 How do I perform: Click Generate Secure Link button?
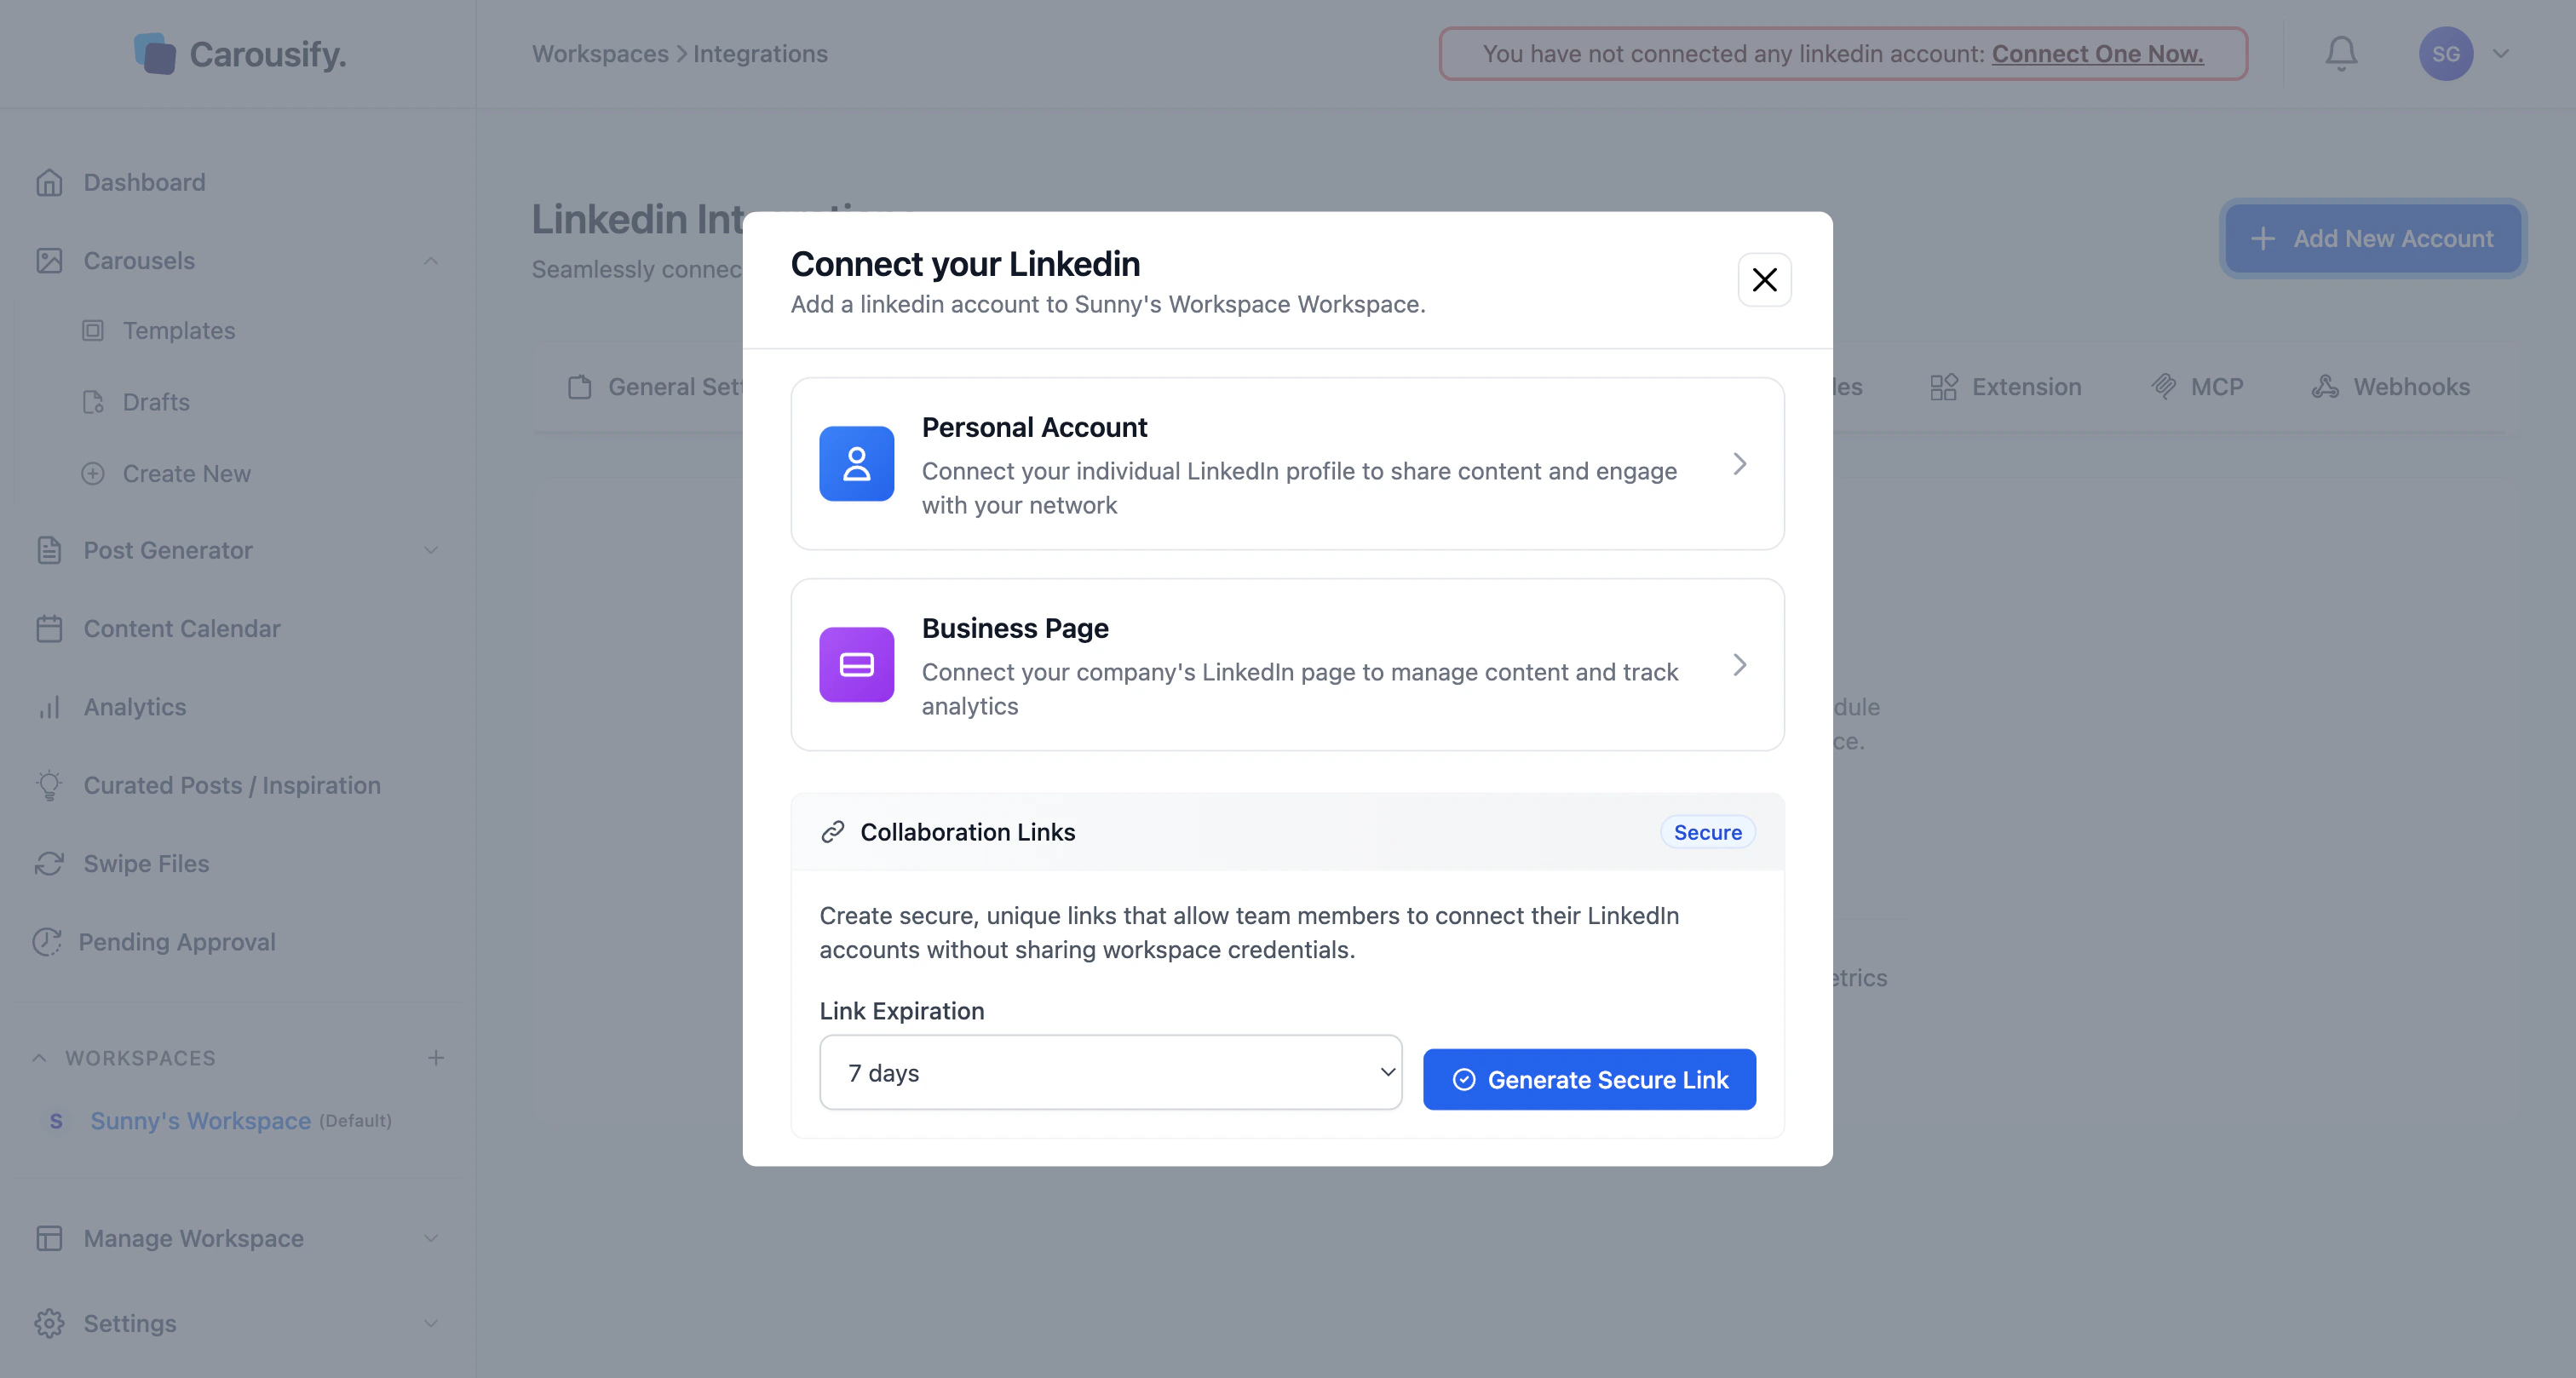1589,1079
